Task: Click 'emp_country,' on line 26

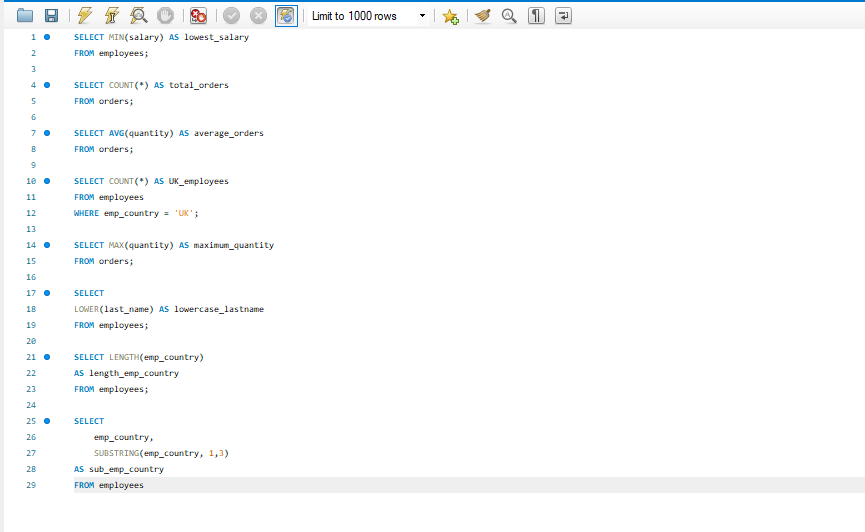Action: pyautogui.click(x=124, y=437)
